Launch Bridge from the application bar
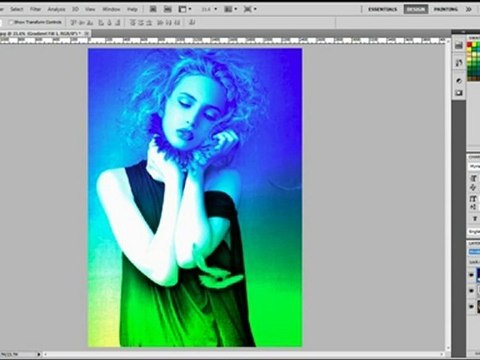This screenshot has width=480, height=360. click(153, 9)
